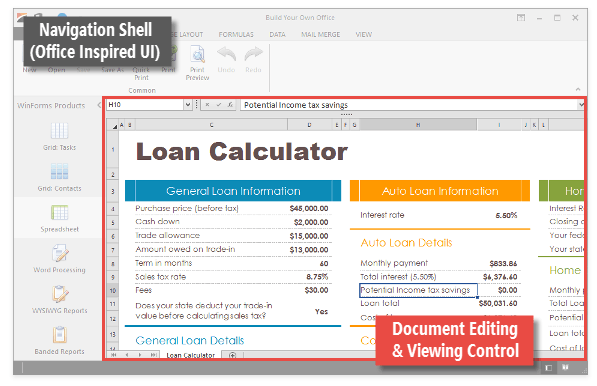Collapse the ribbon with the caret
This screenshot has height=386, width=597.
coord(578,89)
